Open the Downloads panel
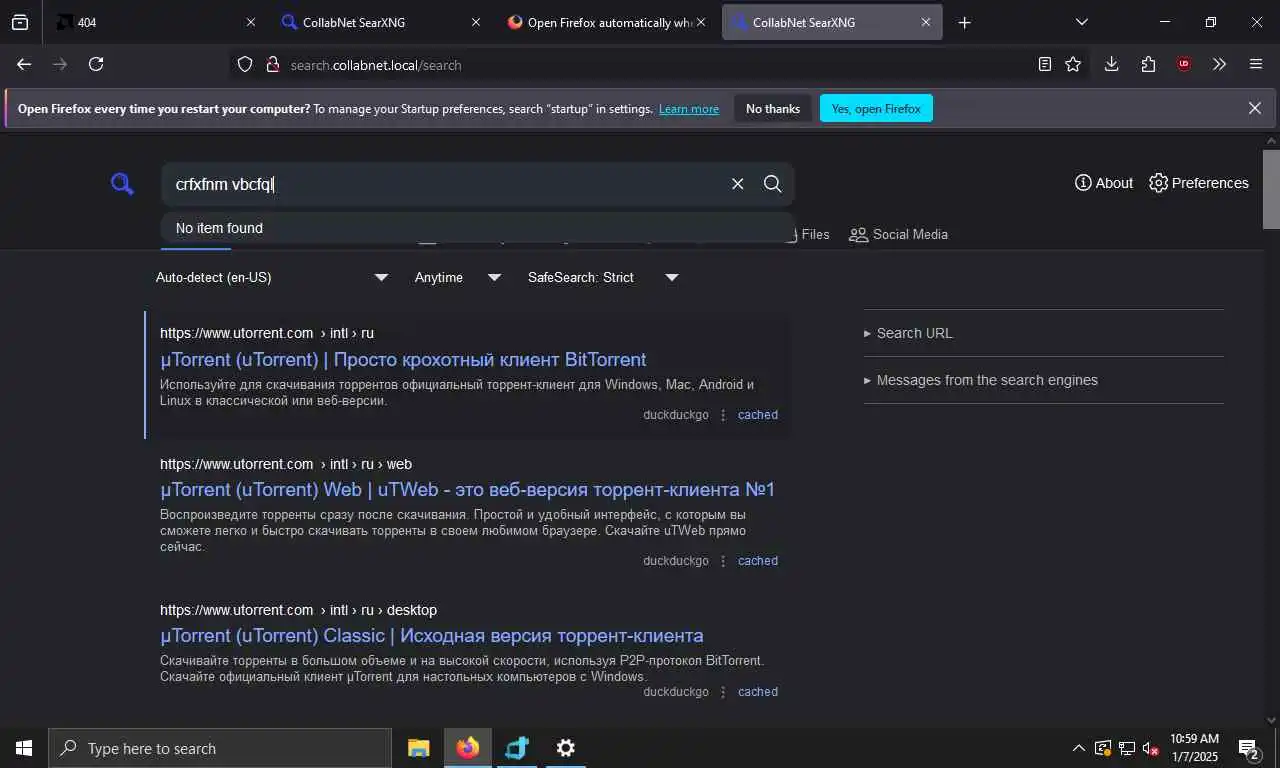The image size is (1280, 768). [x=1111, y=64]
